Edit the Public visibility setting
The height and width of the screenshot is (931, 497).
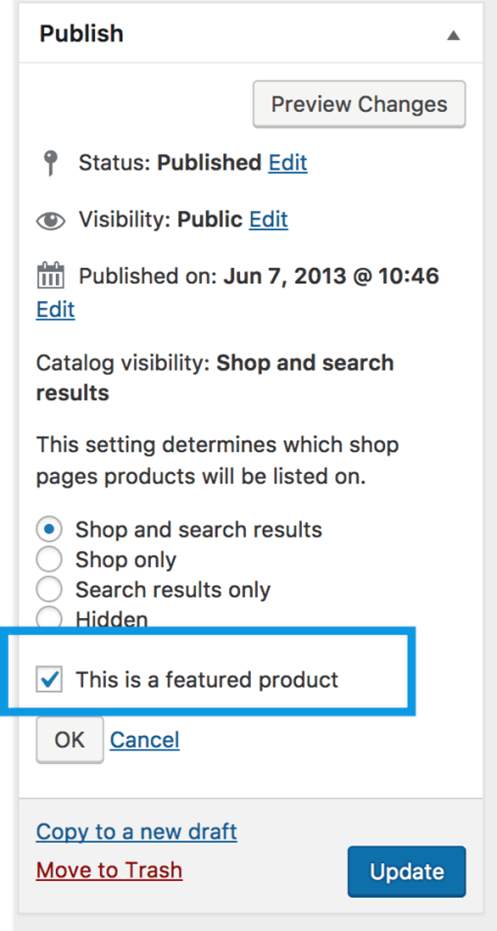(x=268, y=220)
